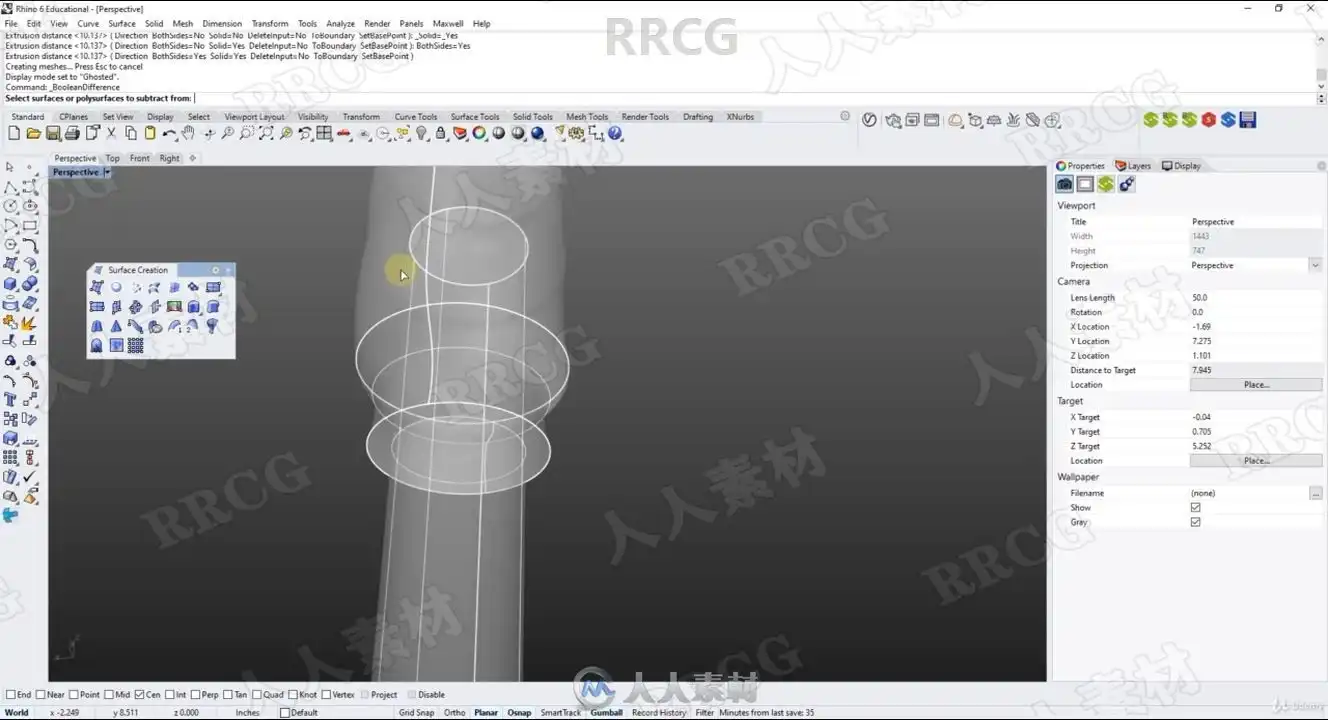Image resolution: width=1328 pixels, height=720 pixels.
Task: Click the red car icon
Action: tap(344, 133)
